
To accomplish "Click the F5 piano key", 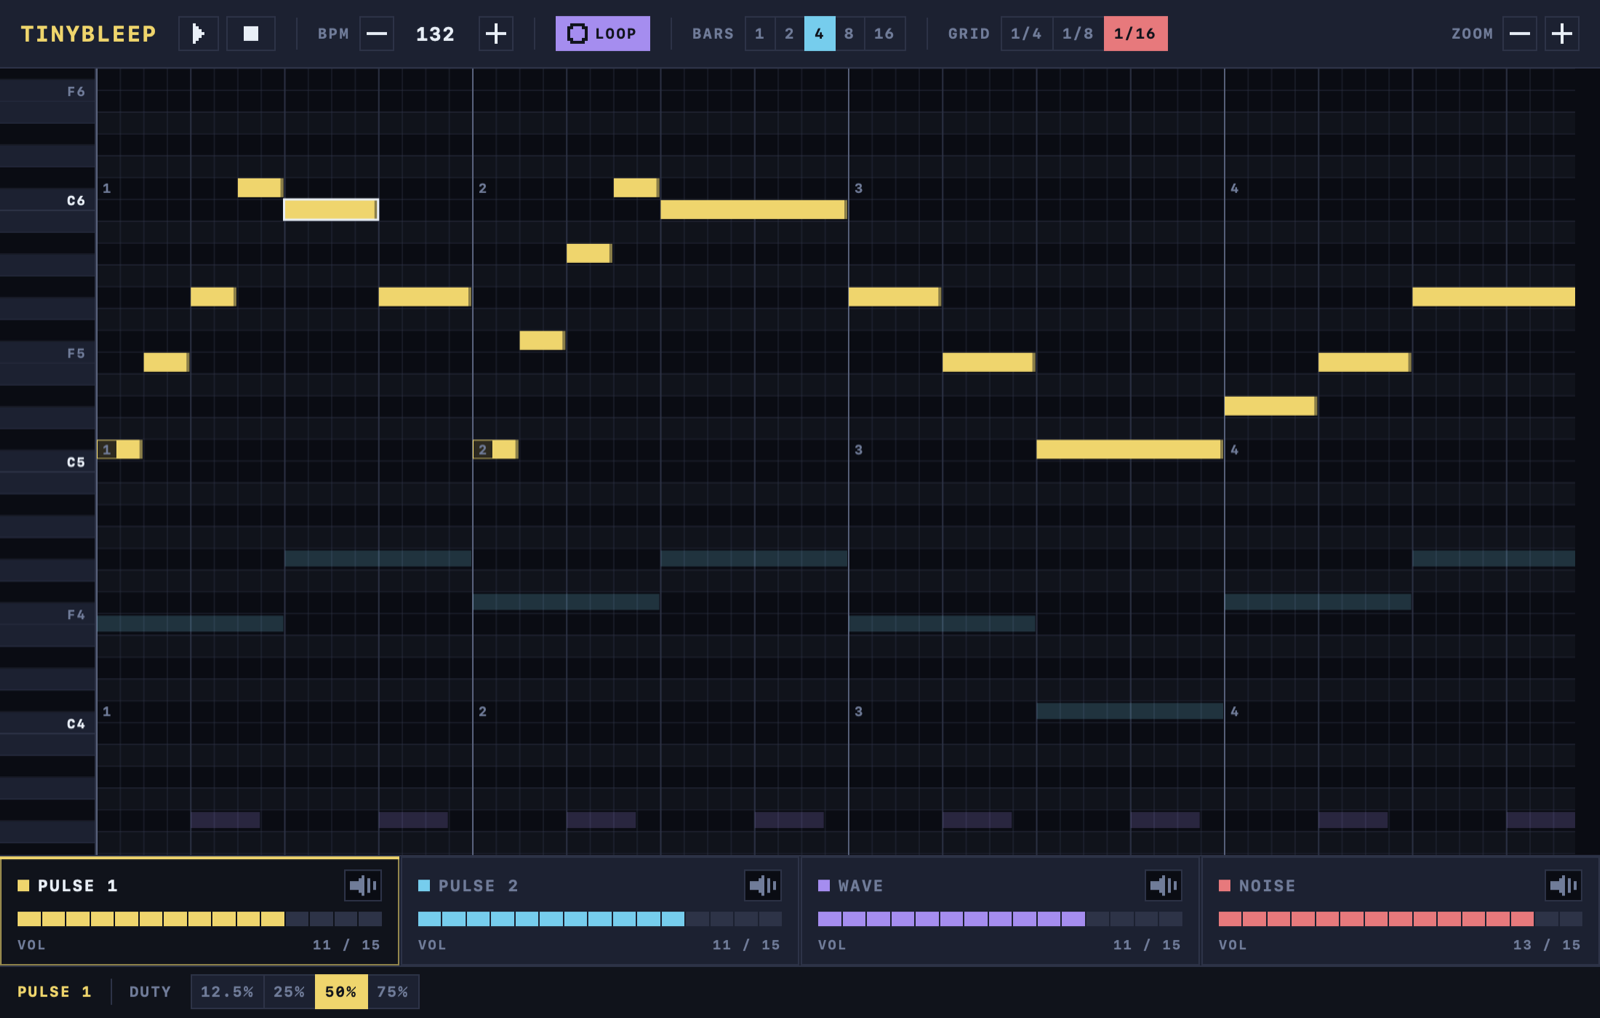I will pyautogui.click(x=48, y=353).
